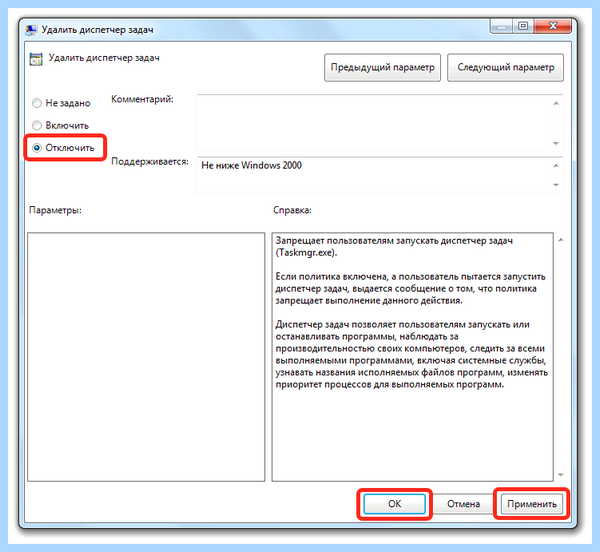Screen dimensions: 600x552
Task: Click the "Не ниже Windows 2000" text
Action: click(x=251, y=165)
